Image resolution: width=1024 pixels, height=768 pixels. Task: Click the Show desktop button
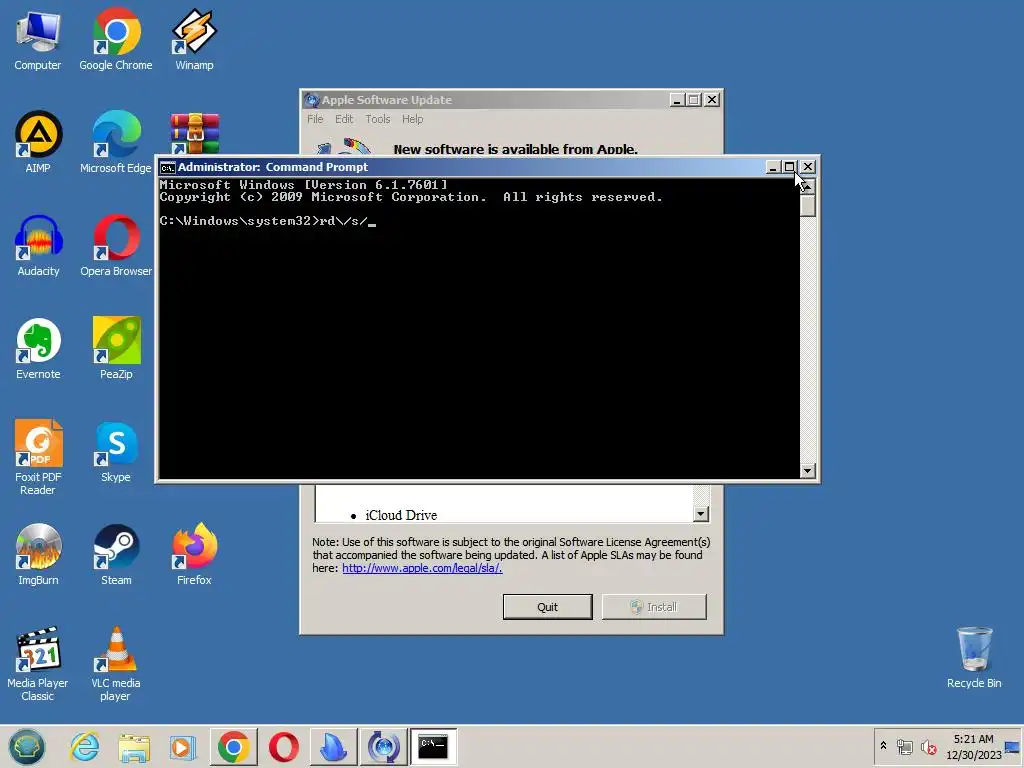(x=1014, y=746)
